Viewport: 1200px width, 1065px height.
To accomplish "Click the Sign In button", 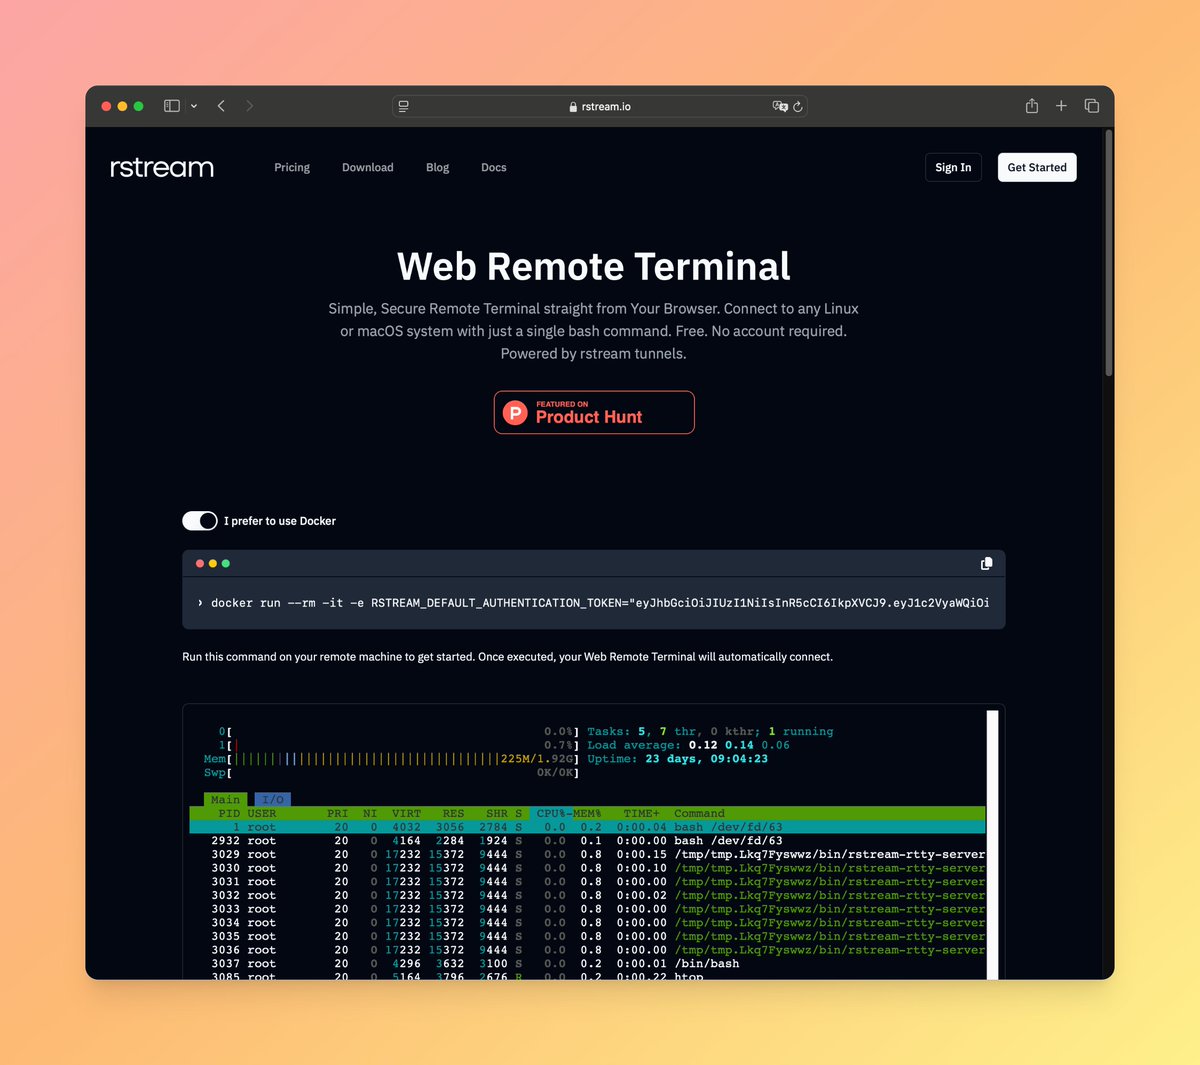I will pyautogui.click(x=953, y=167).
